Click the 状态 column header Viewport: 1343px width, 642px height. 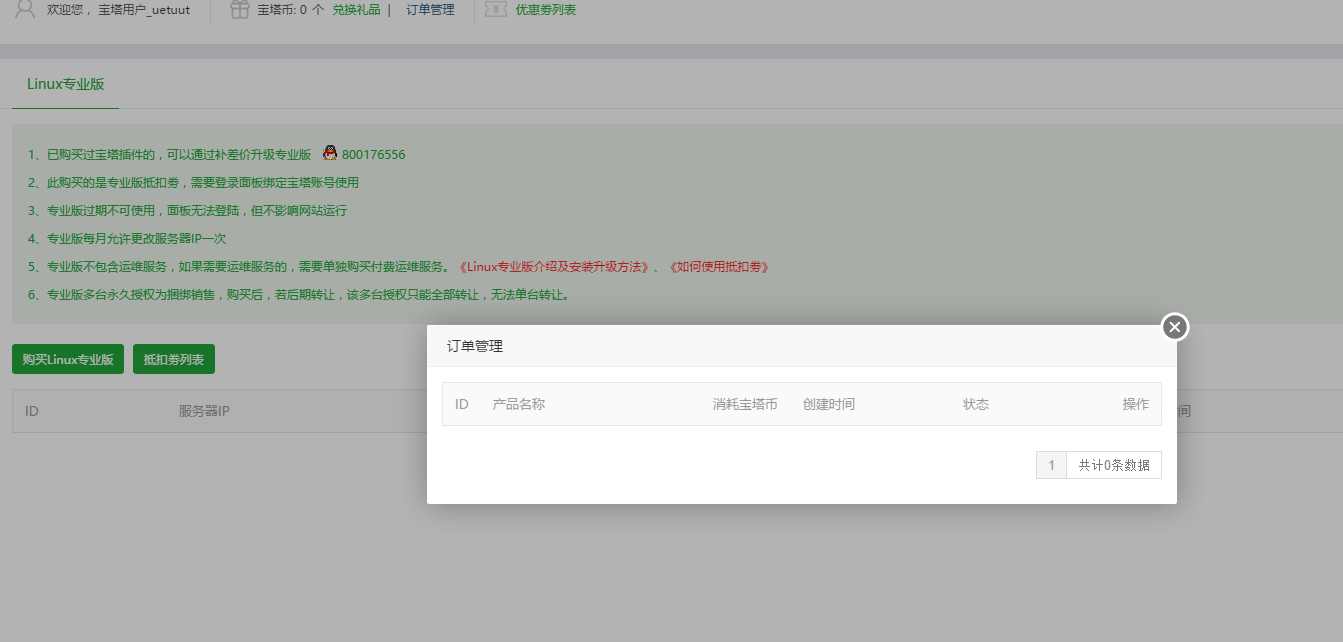pos(976,404)
